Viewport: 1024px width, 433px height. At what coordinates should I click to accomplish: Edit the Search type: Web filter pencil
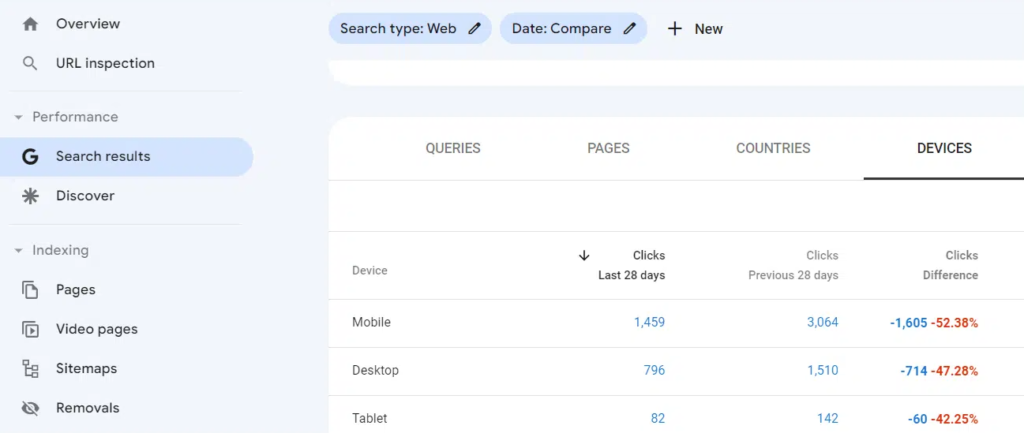click(474, 29)
